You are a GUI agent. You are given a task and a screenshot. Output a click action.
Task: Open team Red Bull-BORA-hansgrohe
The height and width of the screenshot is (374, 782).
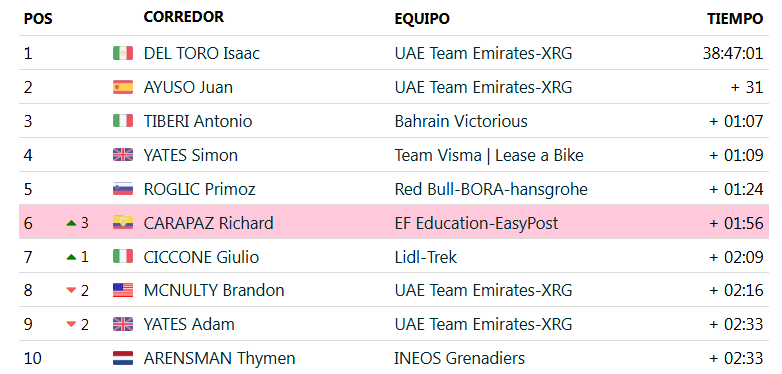click(x=491, y=189)
